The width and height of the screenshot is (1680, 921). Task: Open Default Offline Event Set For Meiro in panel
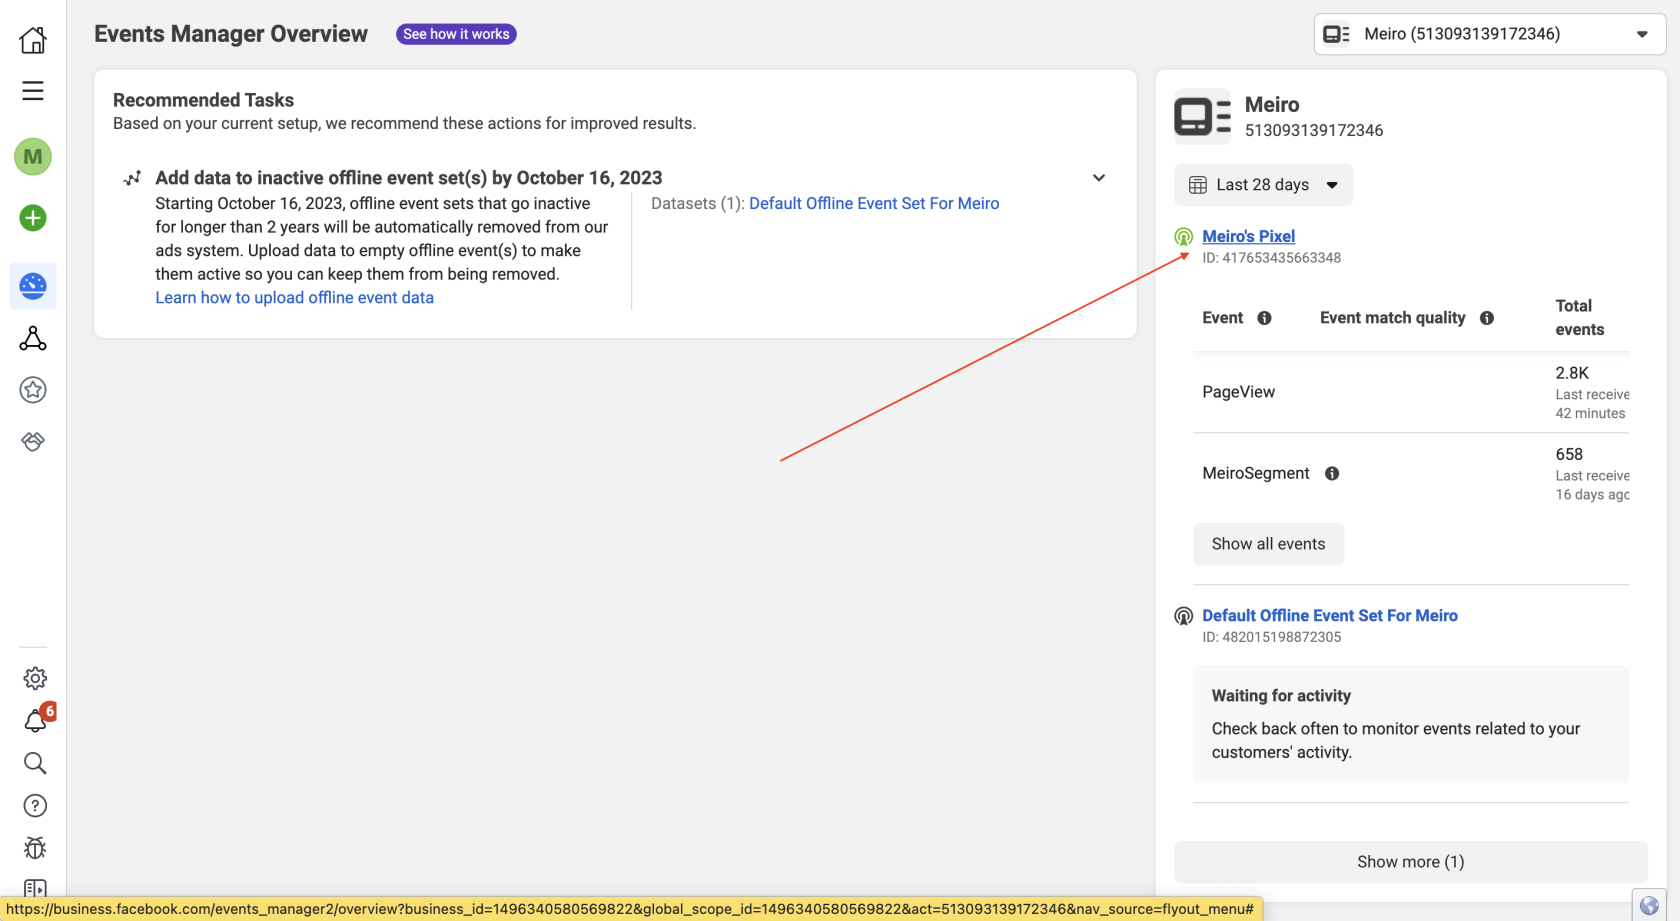1329,616
